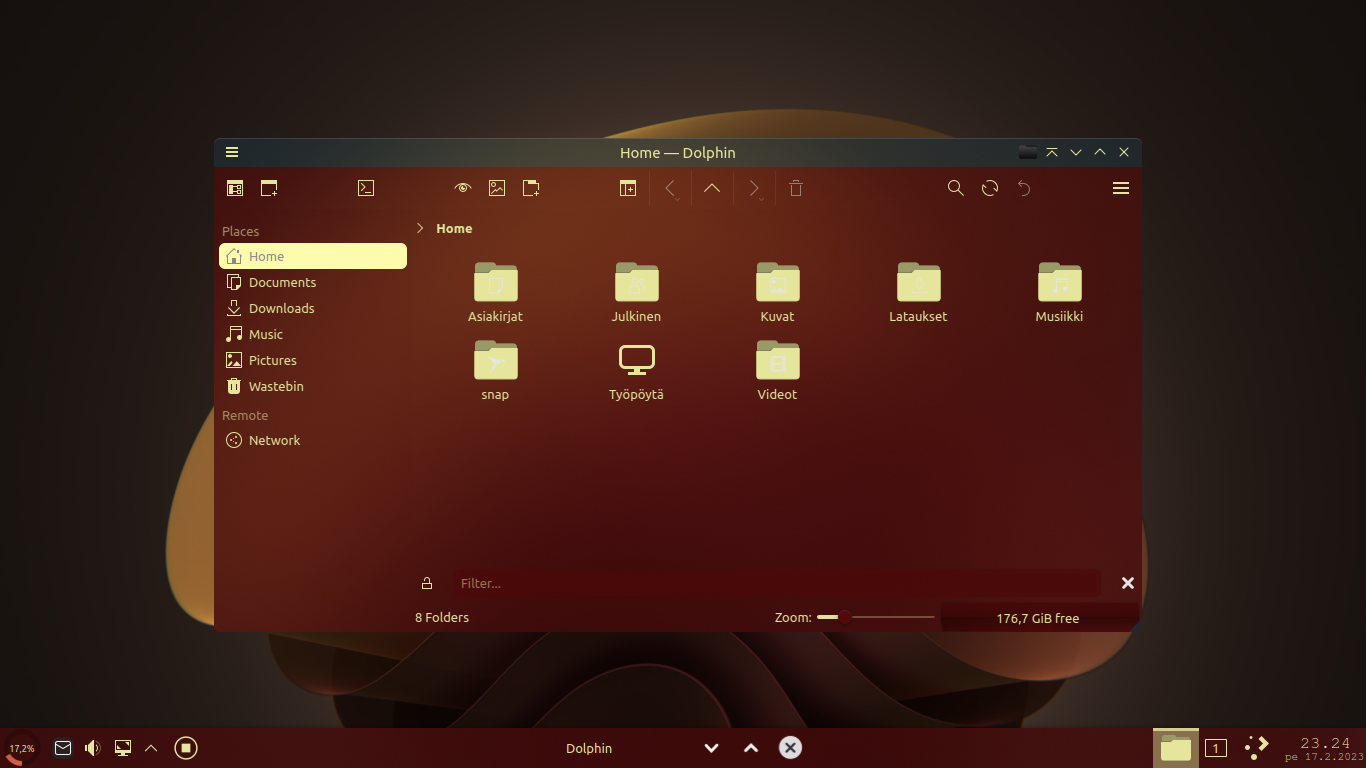Image resolution: width=1366 pixels, height=768 pixels.
Task: Go up one folder level
Action: coord(712,188)
